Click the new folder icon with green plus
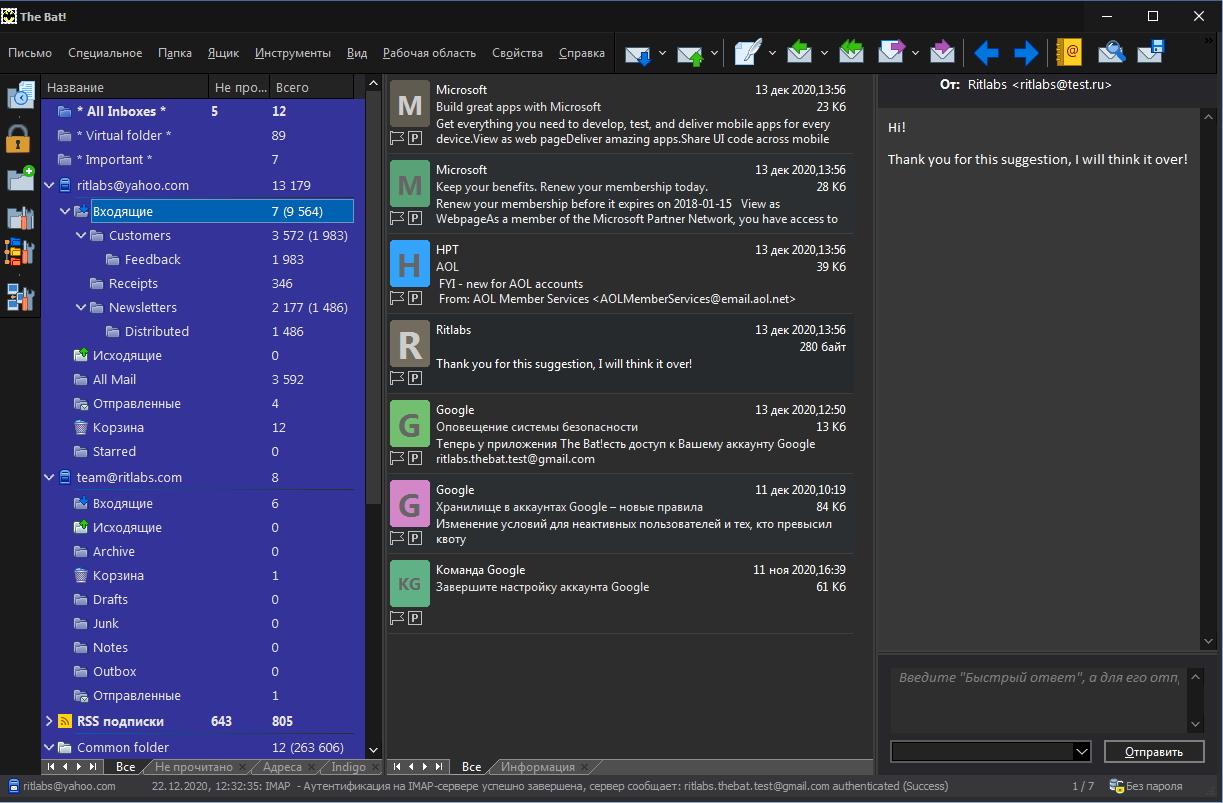This screenshot has height=803, width=1223. pos(20,178)
